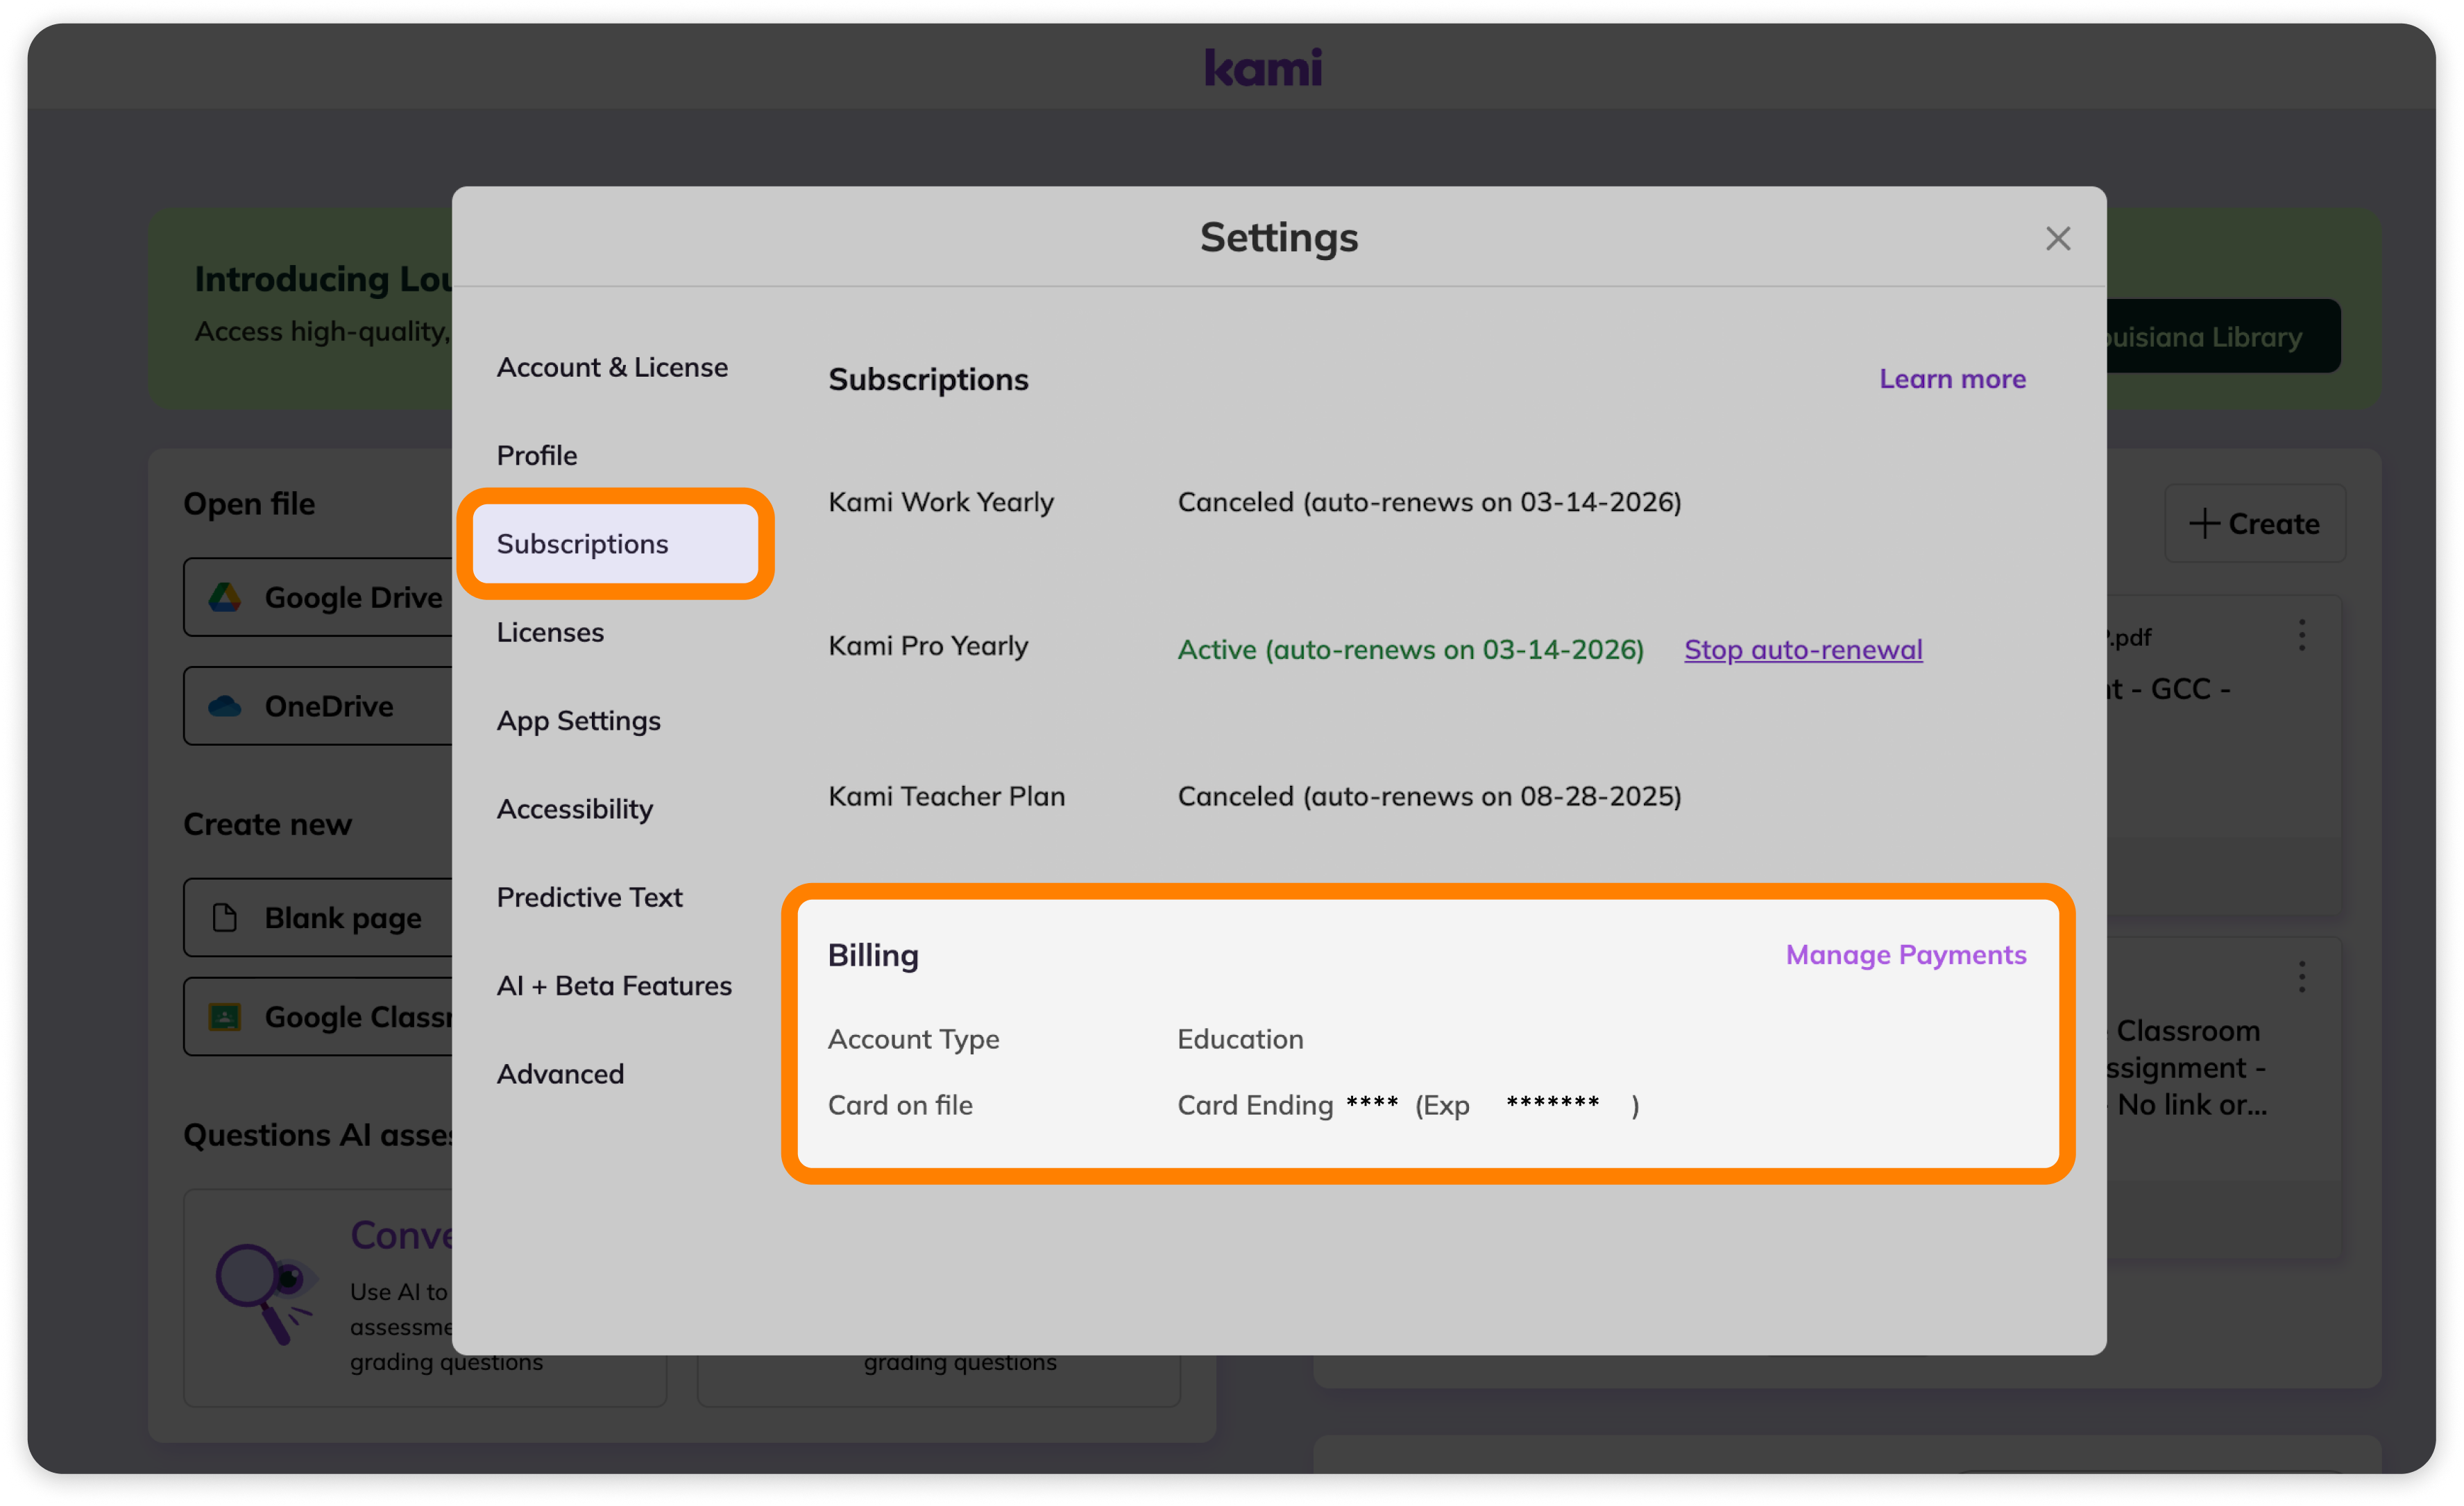Click the Card Ending masked number text
This screenshot has height=1506, width=2464.
1407,1105
